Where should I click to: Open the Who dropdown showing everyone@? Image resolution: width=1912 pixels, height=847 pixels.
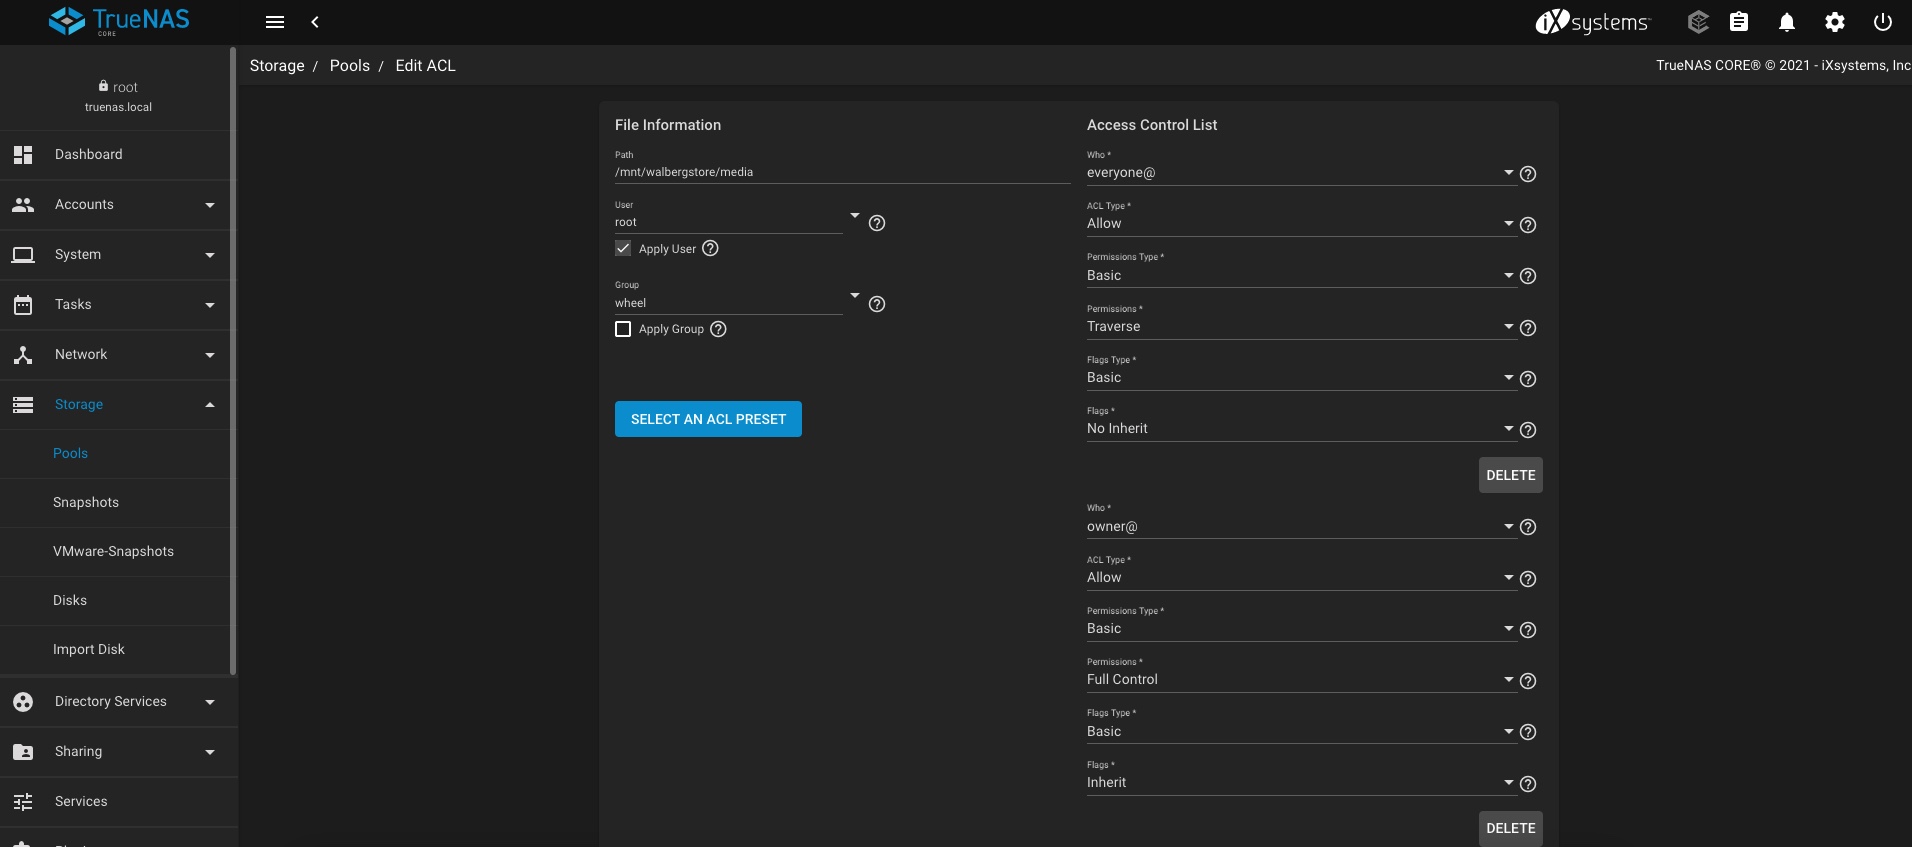click(1301, 173)
